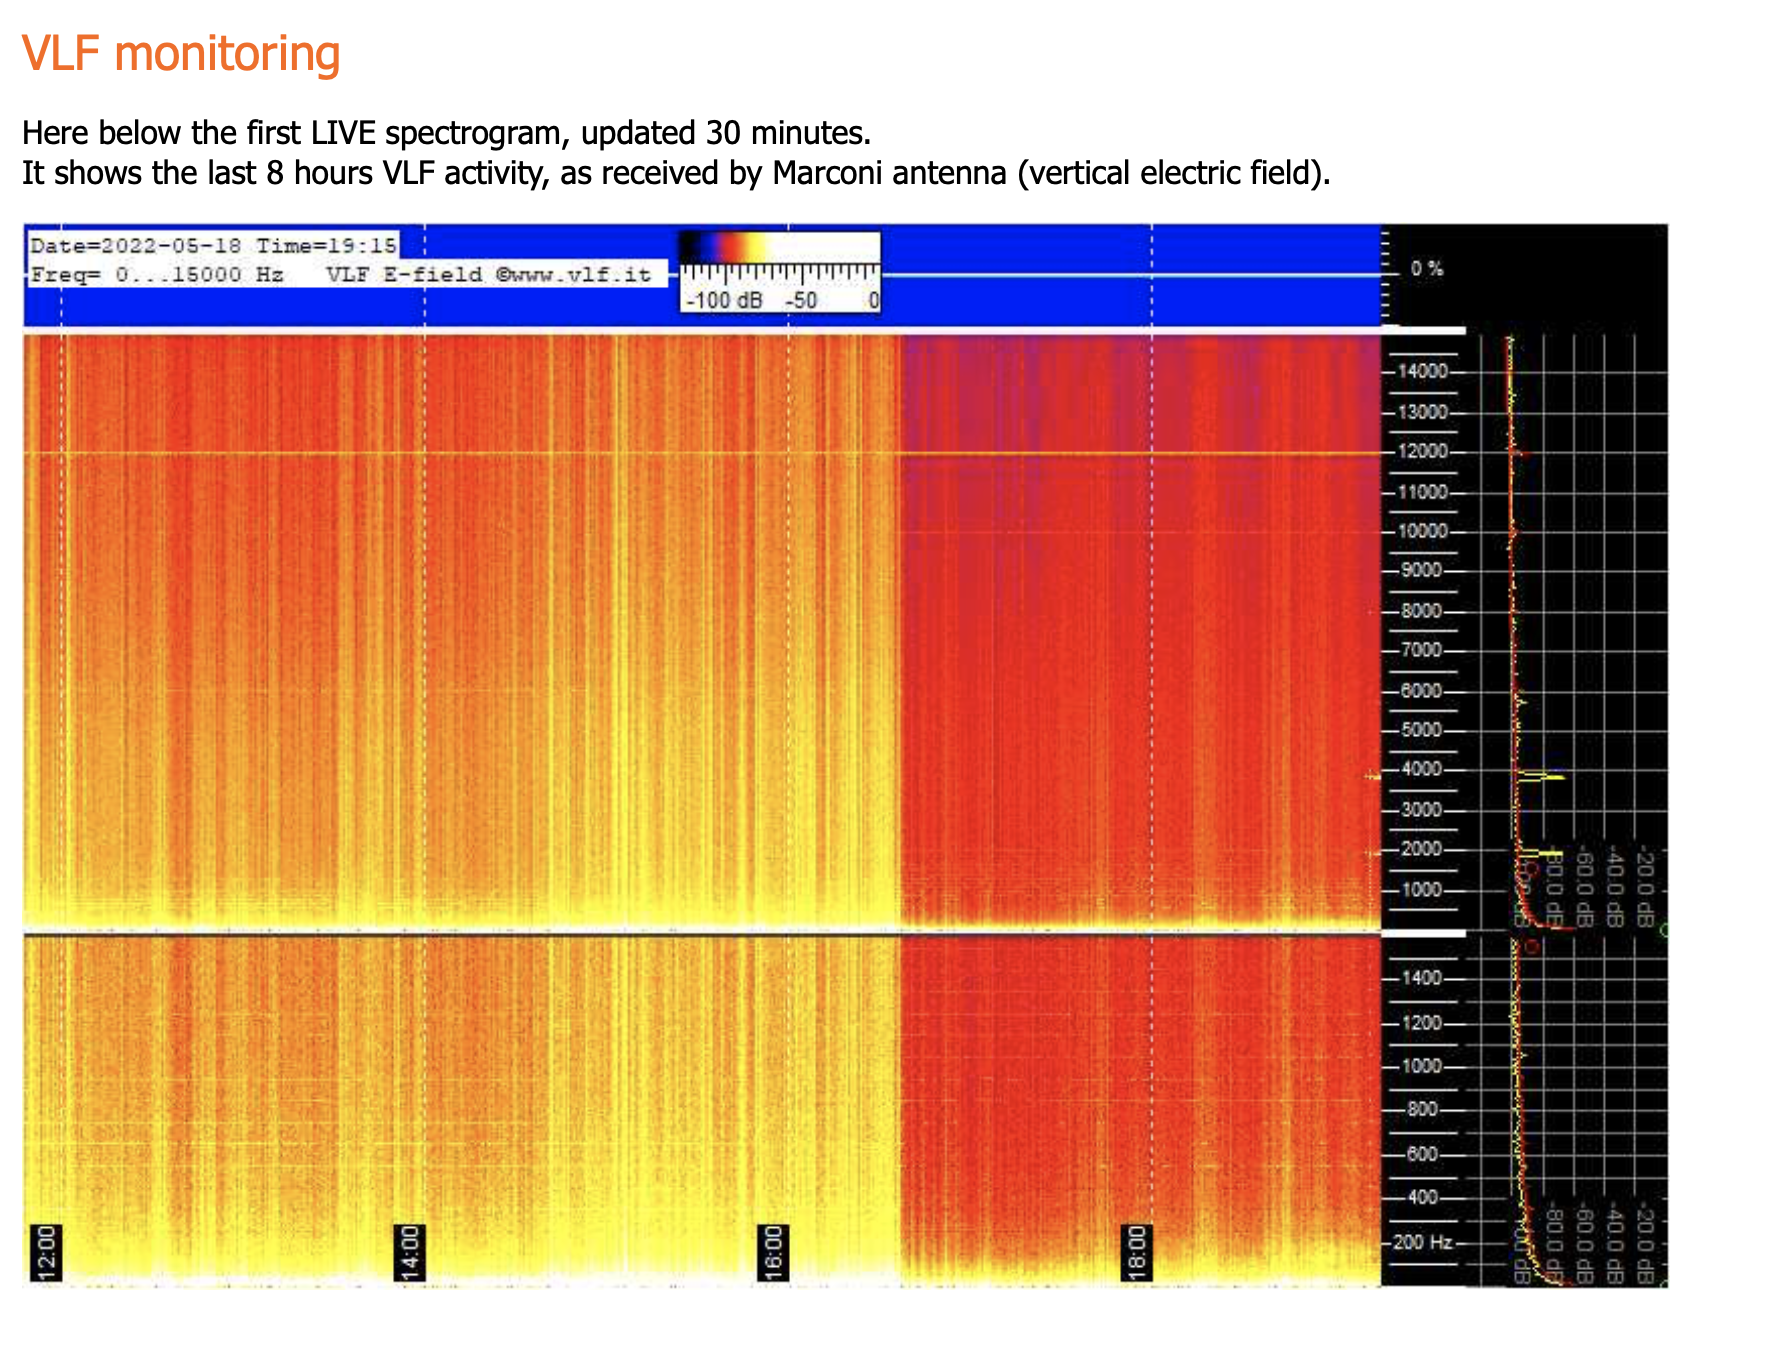Click the 14000 frequency label
This screenshot has height=1346, width=1788.
point(1423,371)
